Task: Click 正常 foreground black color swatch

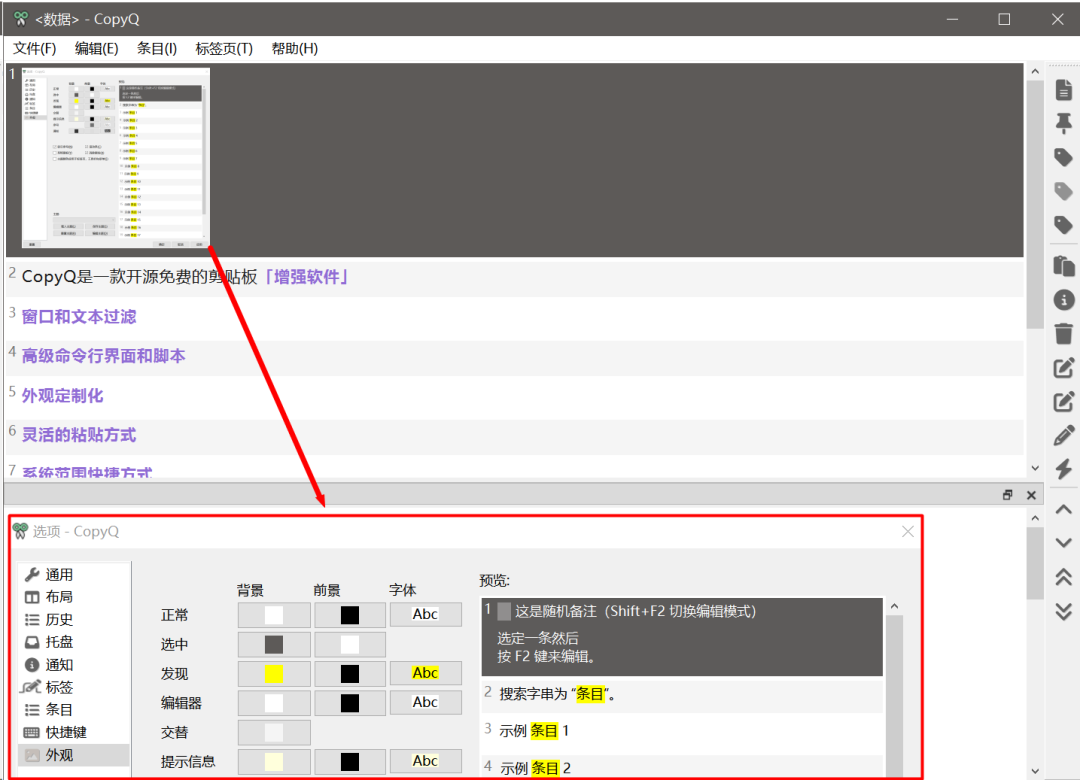Action: 350,615
